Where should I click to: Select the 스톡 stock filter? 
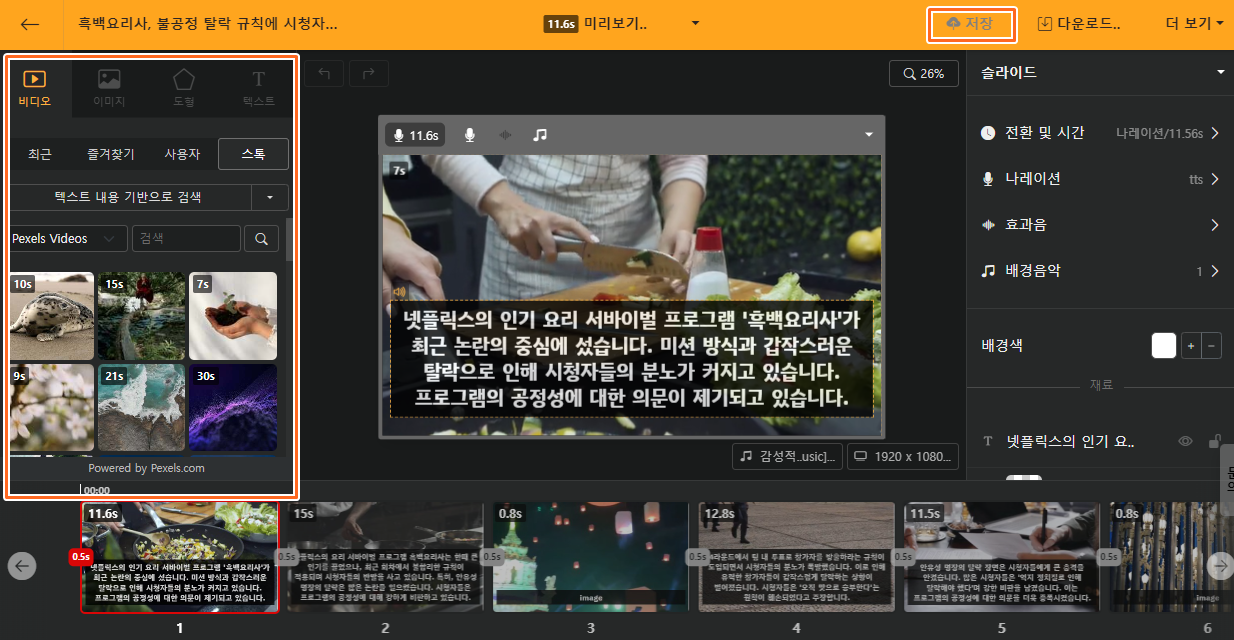[254, 154]
